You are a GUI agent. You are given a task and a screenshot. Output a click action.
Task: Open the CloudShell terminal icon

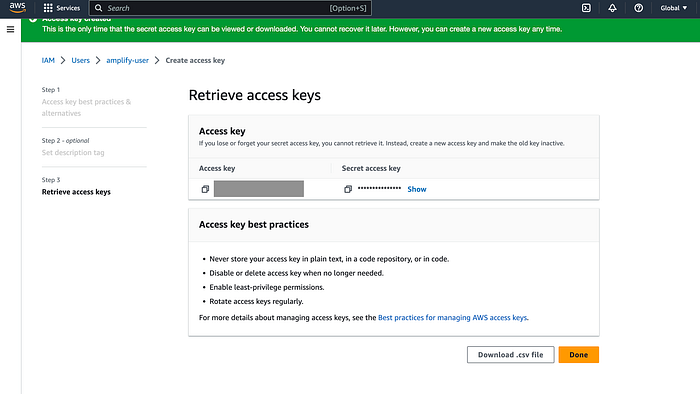point(586,8)
